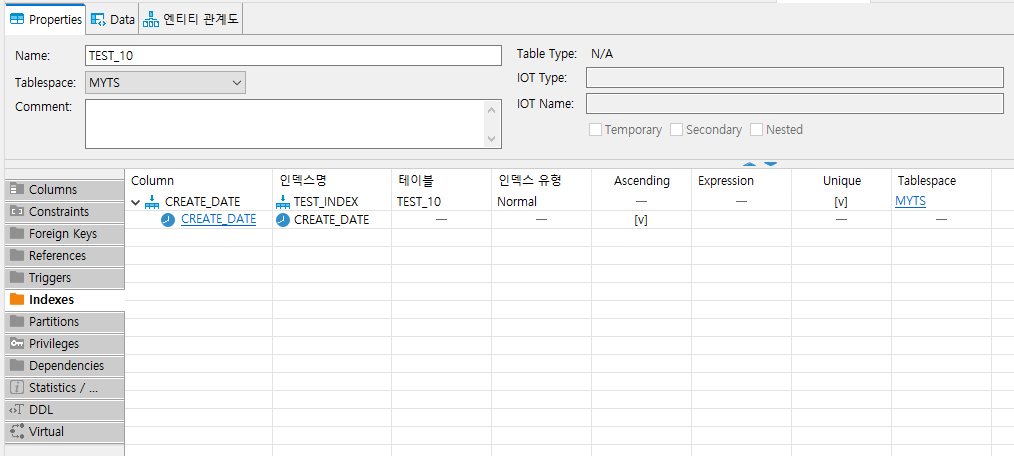1014x456 pixels.
Task: Open the Properties tab
Action: coord(45,19)
